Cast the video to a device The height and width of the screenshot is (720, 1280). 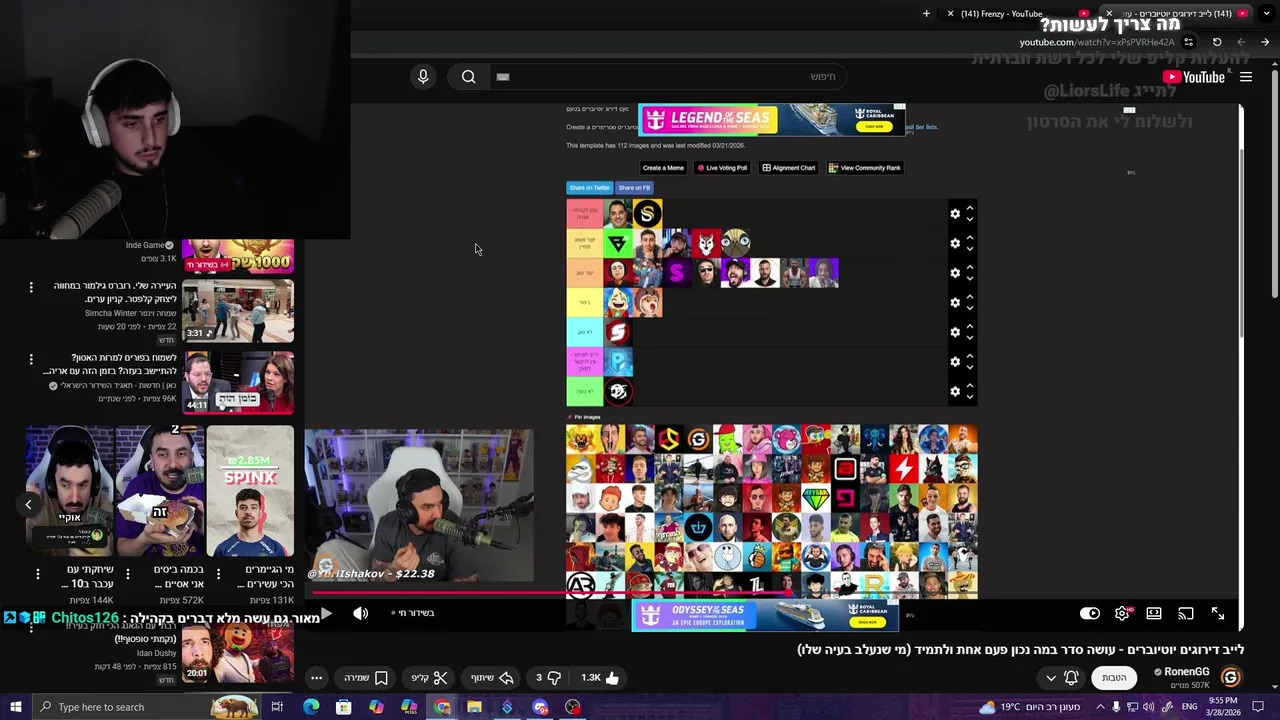(1186, 613)
